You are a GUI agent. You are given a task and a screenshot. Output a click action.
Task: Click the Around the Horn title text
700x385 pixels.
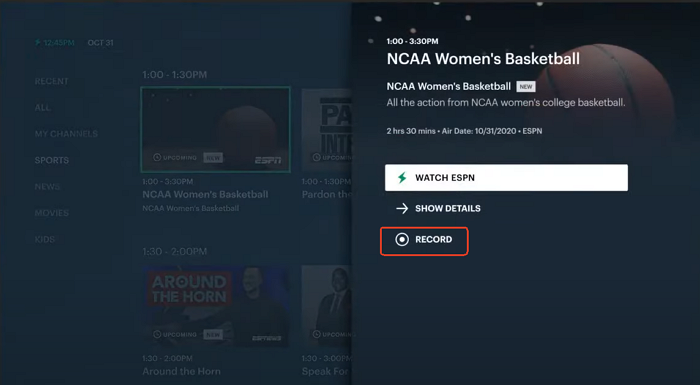coord(181,371)
